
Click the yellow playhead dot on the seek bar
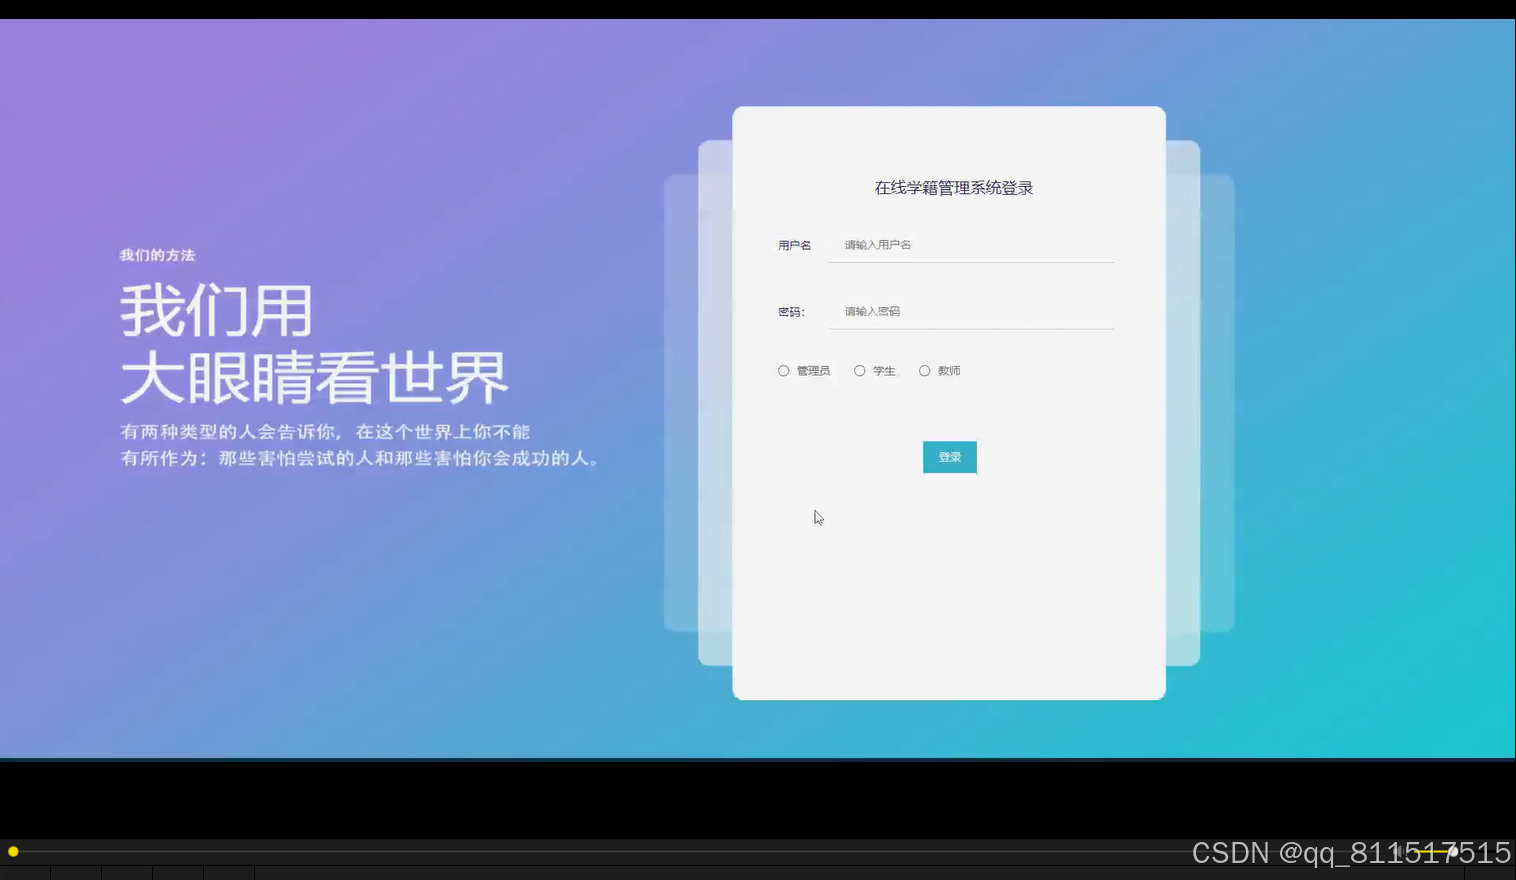[x=12, y=851]
